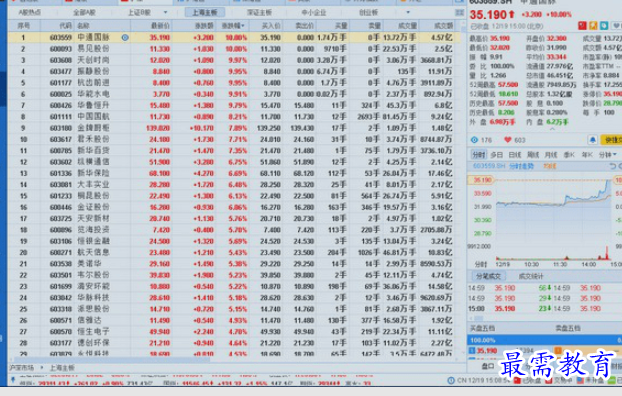Click the 100.00% bid ratio bar
622x396 pixels.
click(x=545, y=340)
